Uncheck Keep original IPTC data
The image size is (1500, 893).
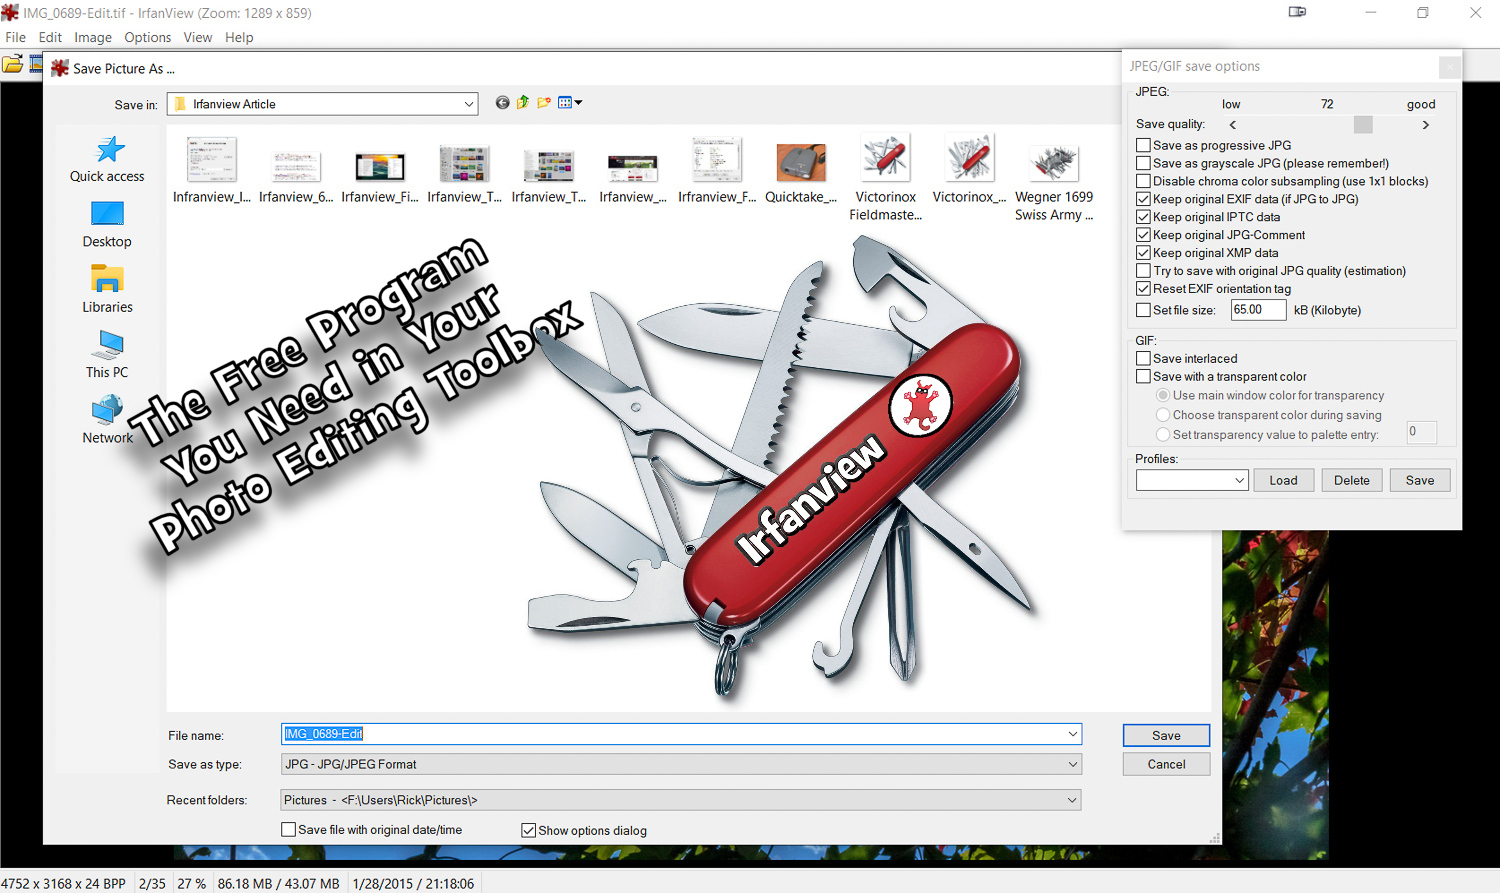click(x=1143, y=217)
